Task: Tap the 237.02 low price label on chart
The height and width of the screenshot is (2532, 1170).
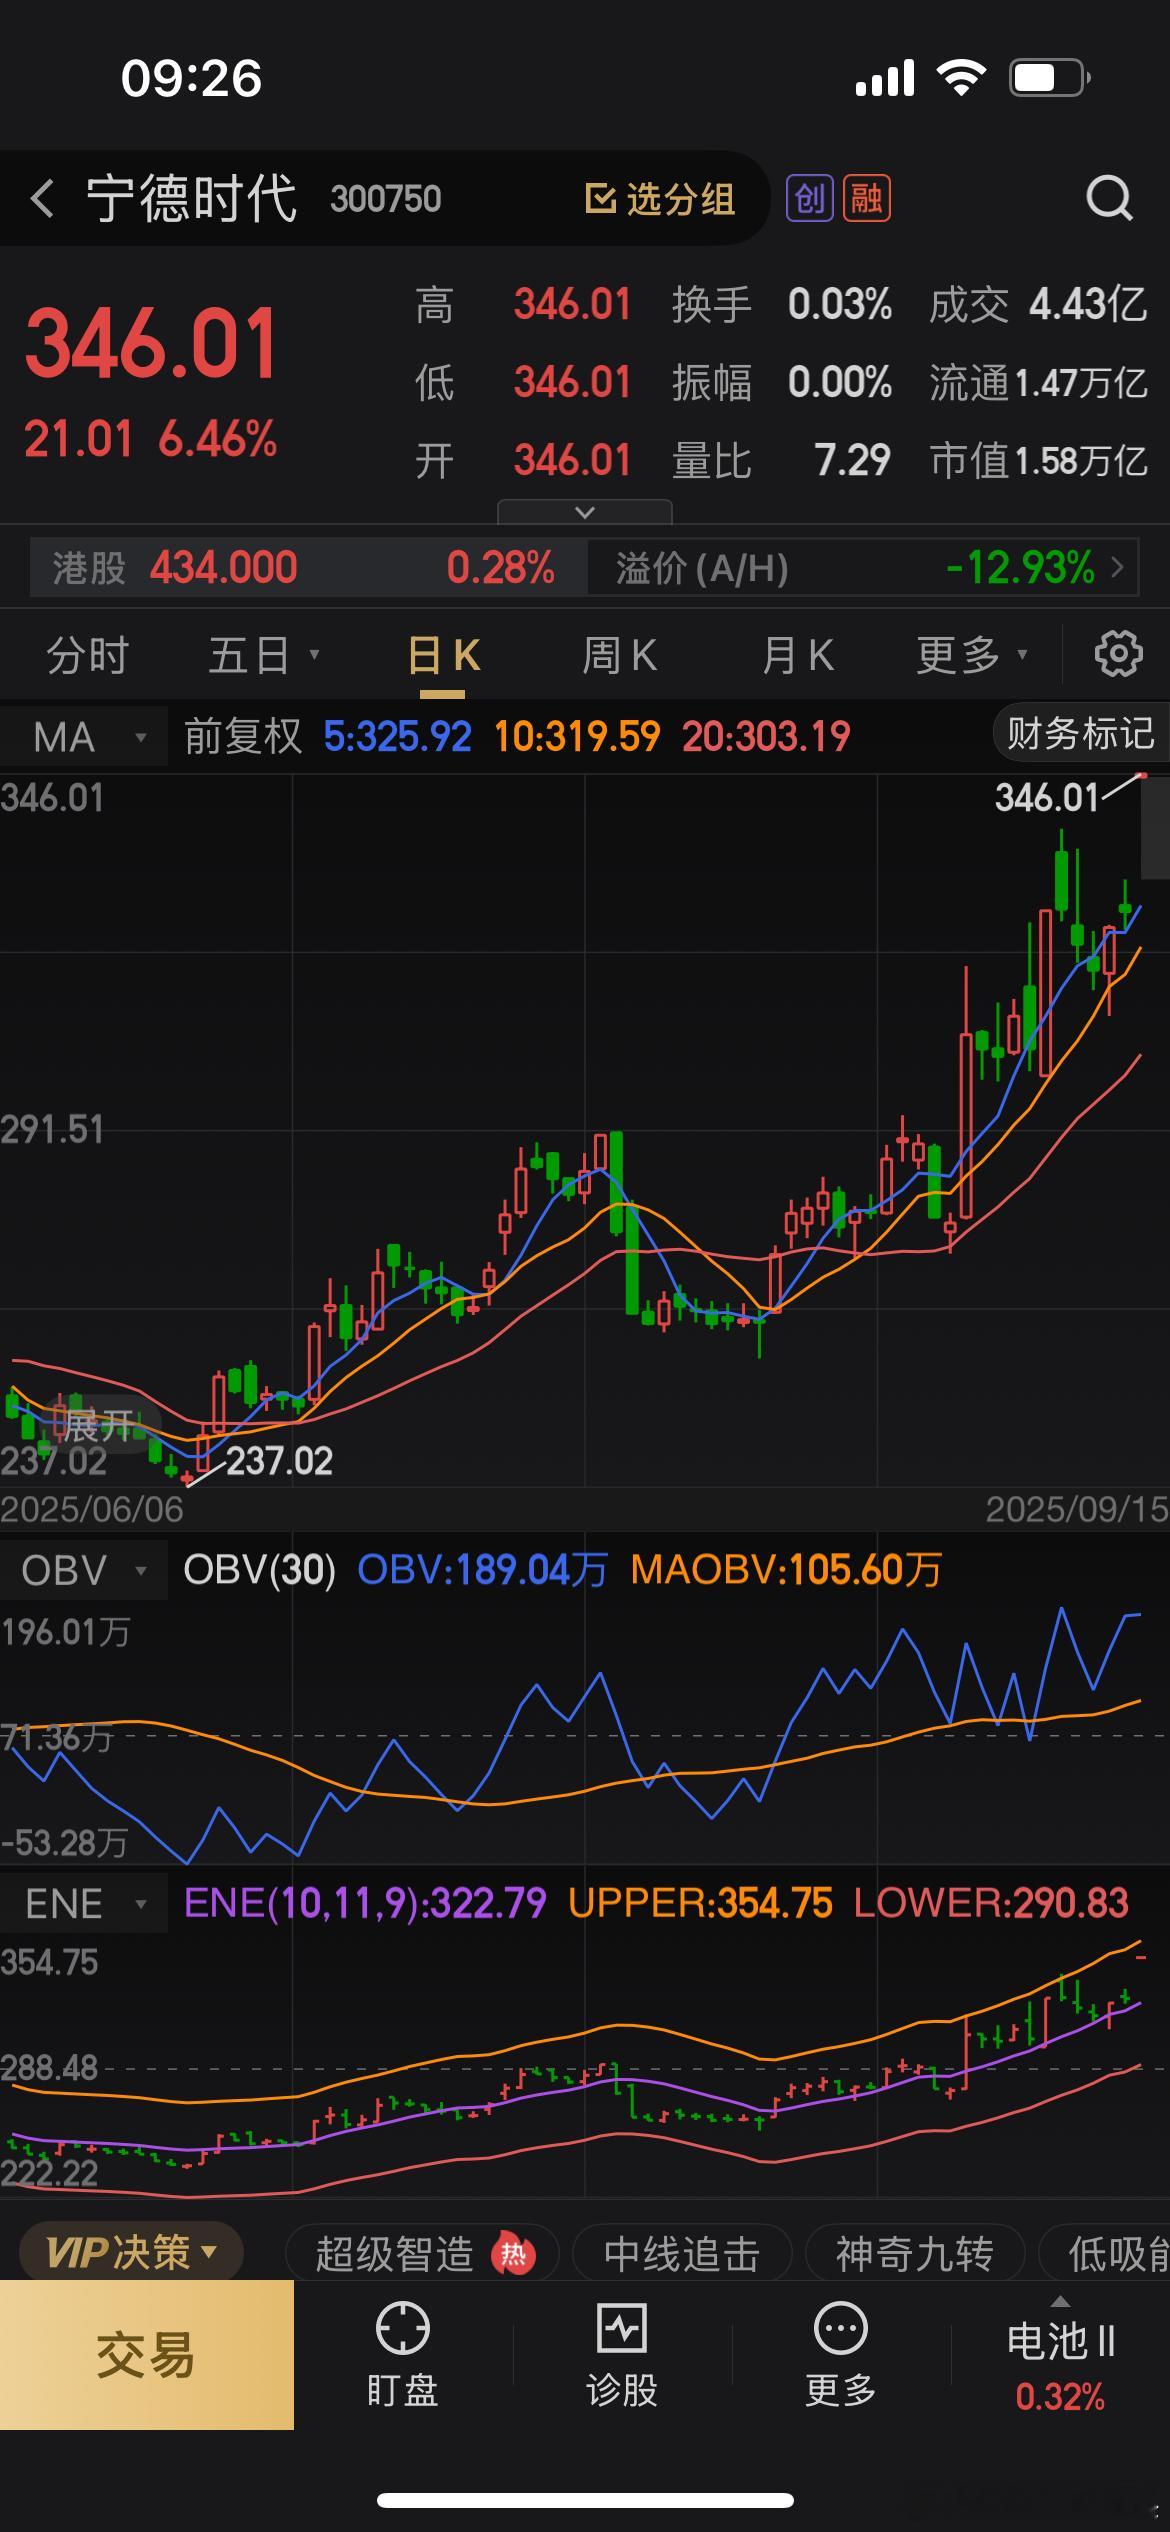Action: tap(279, 1461)
